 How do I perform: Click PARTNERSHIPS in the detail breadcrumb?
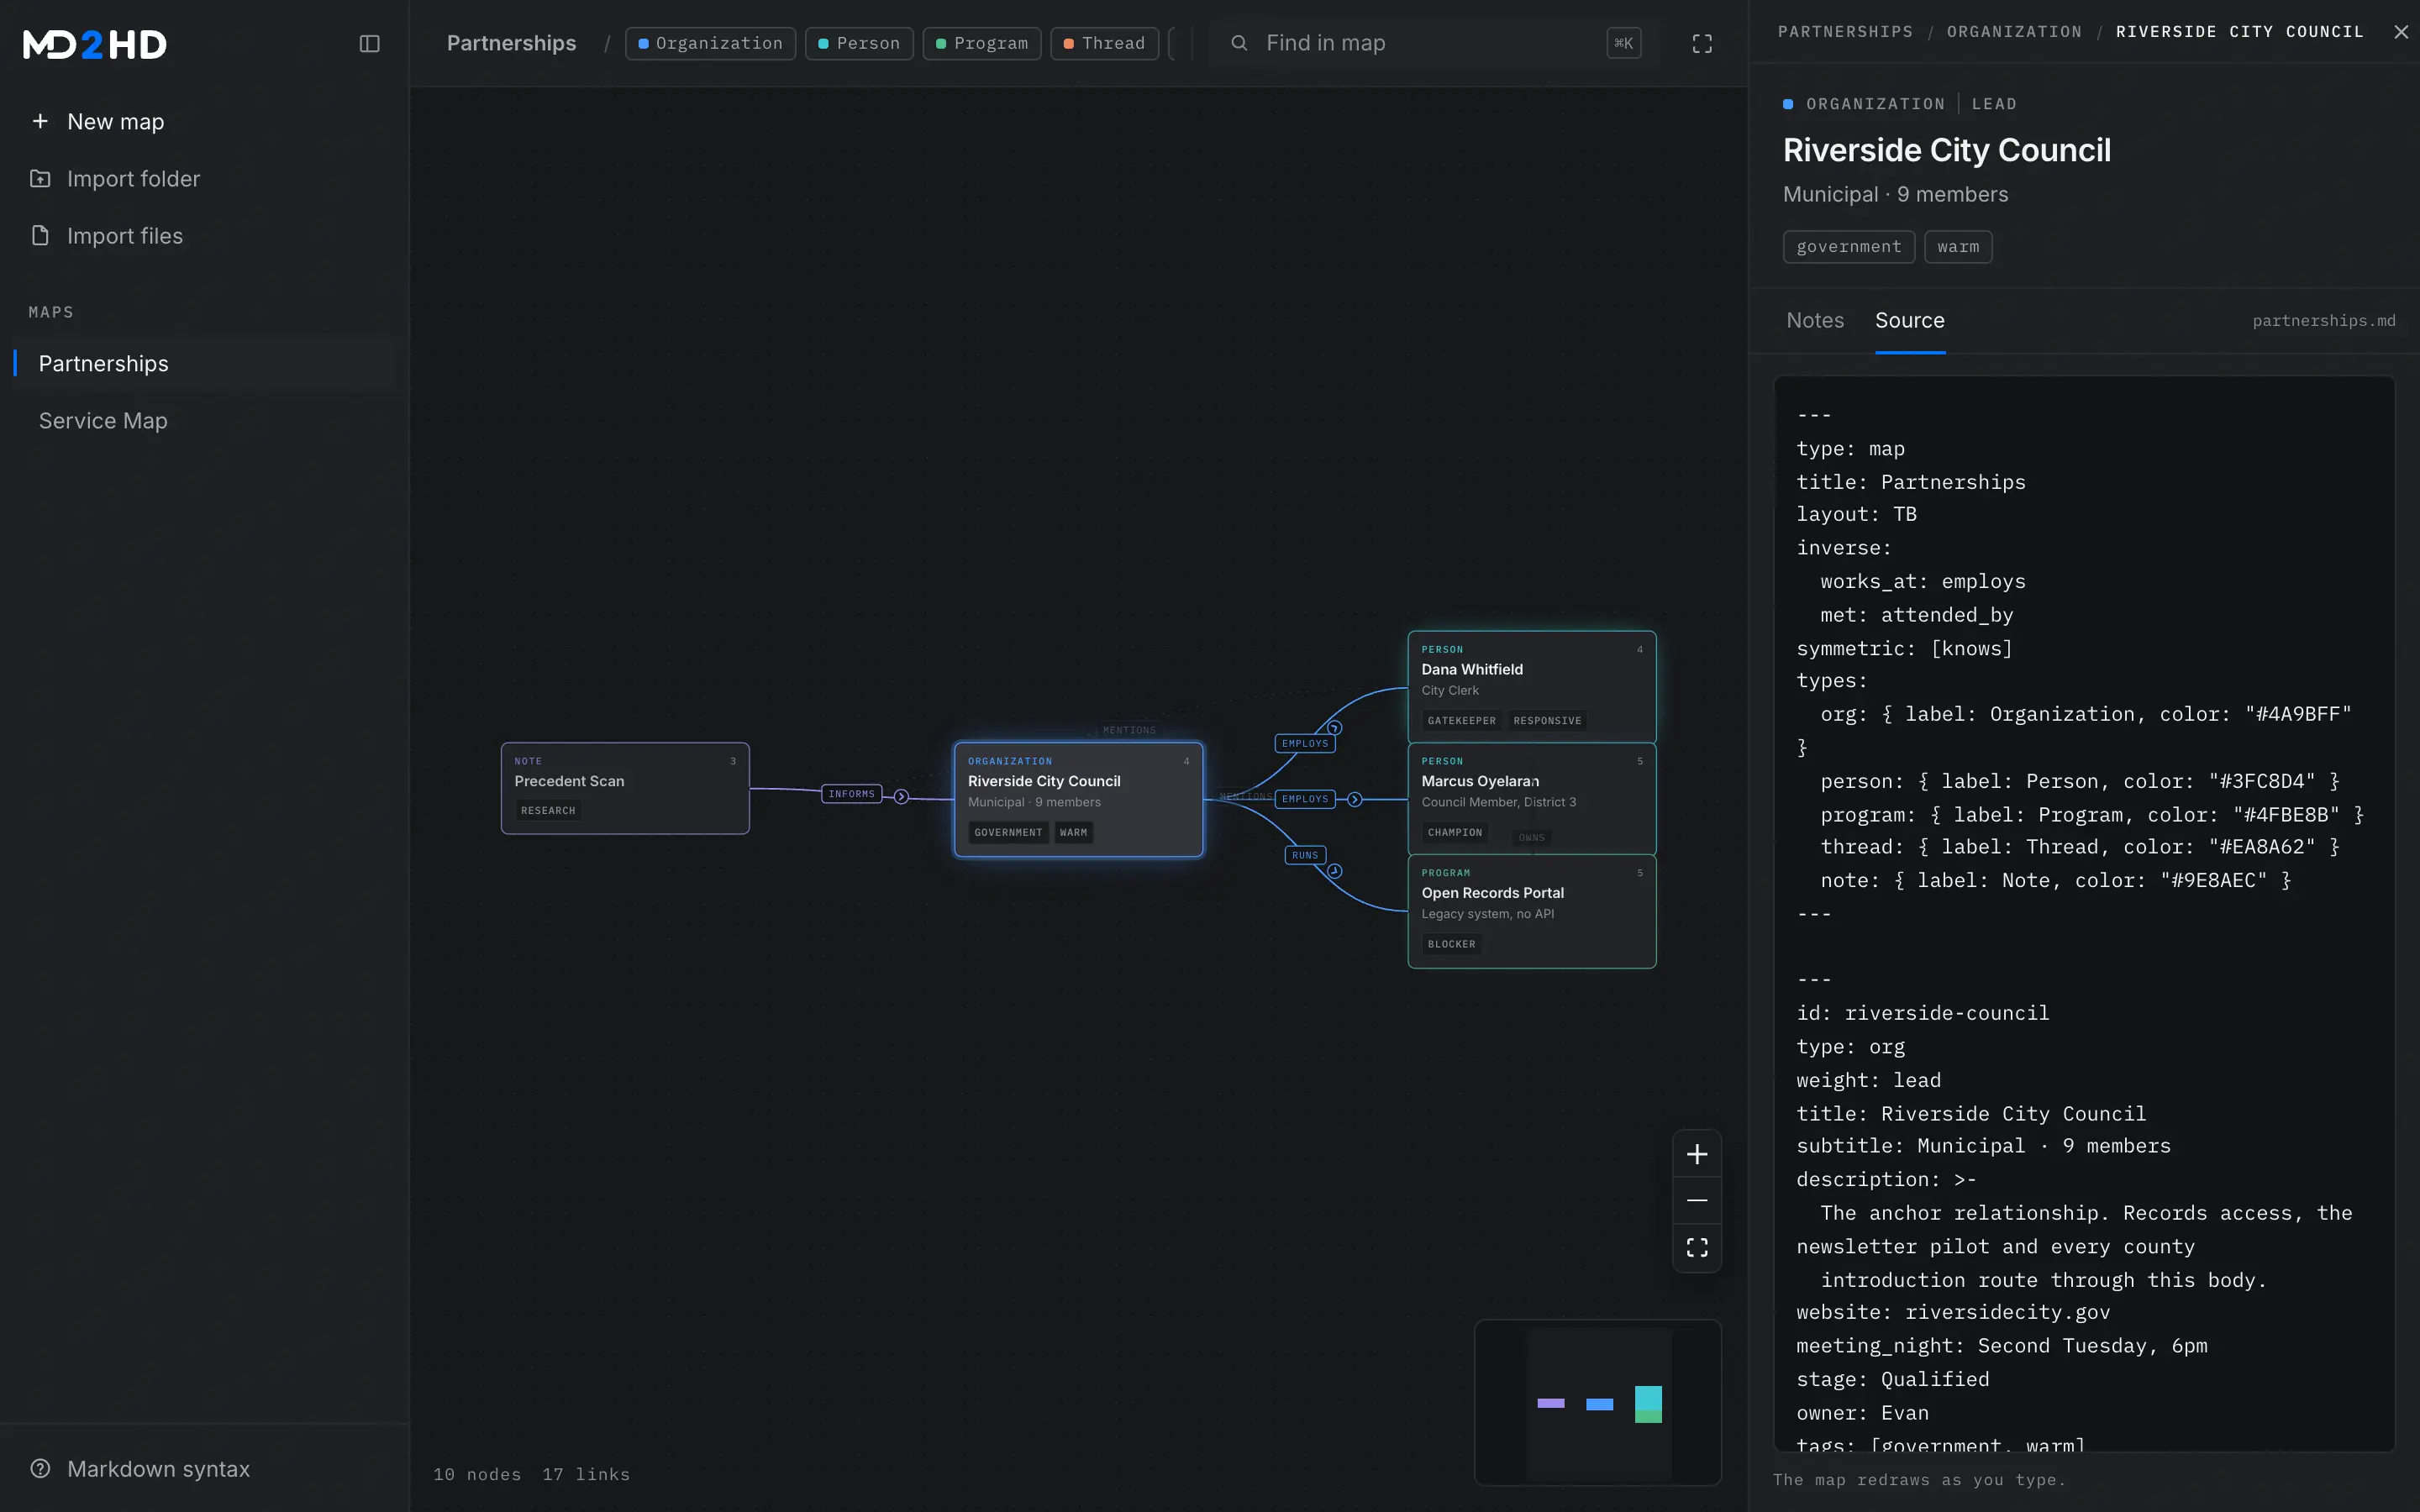point(1845,32)
